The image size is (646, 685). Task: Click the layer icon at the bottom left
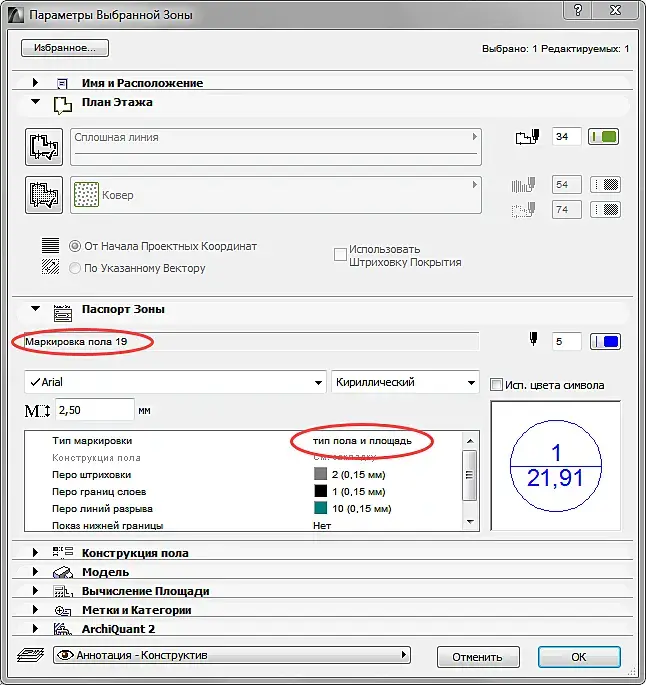30,655
